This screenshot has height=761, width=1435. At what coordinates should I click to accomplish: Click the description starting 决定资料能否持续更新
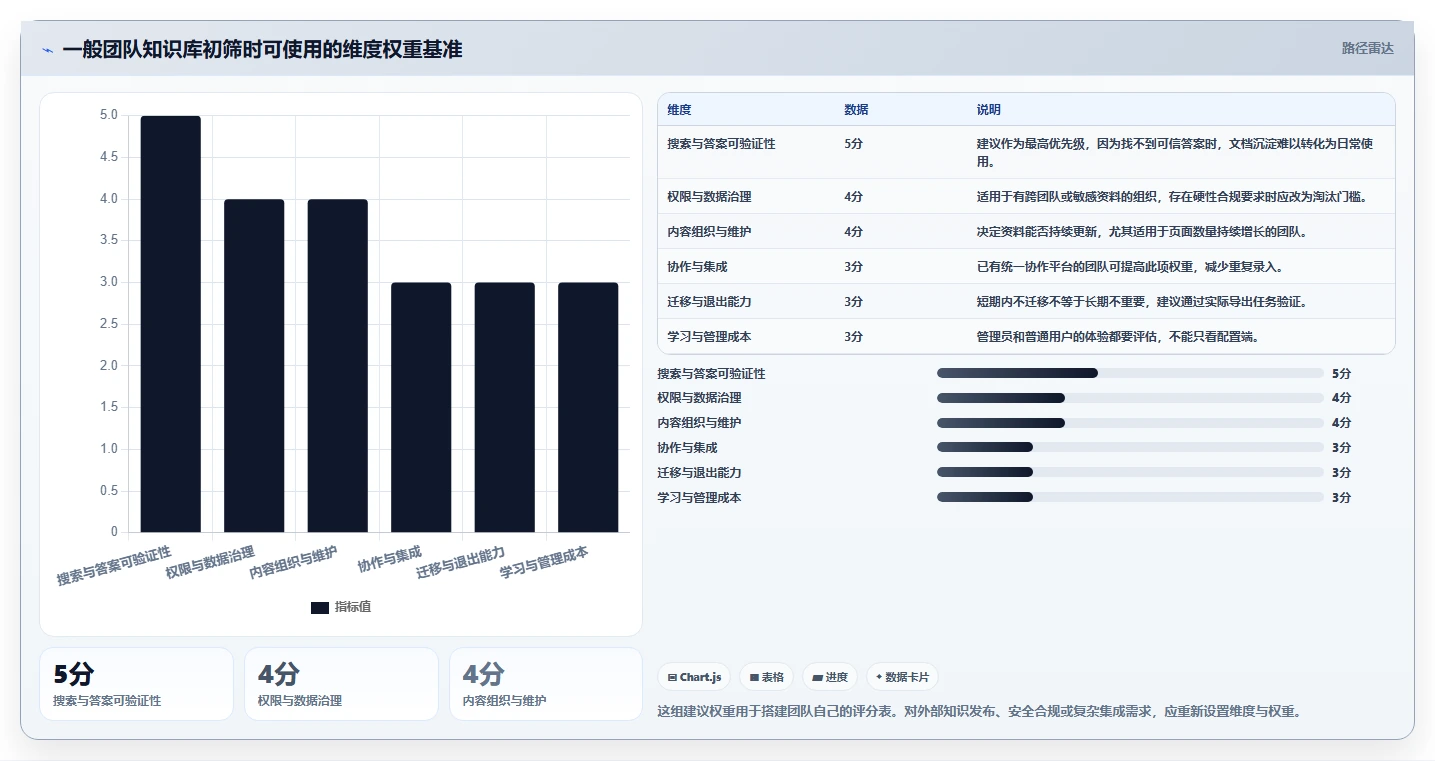[1142, 232]
